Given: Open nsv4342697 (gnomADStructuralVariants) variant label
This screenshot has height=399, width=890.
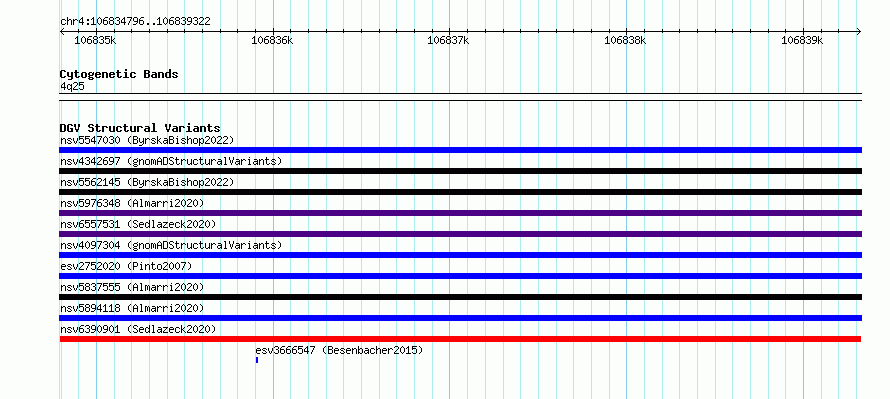Looking at the screenshot, I should [x=171, y=161].
